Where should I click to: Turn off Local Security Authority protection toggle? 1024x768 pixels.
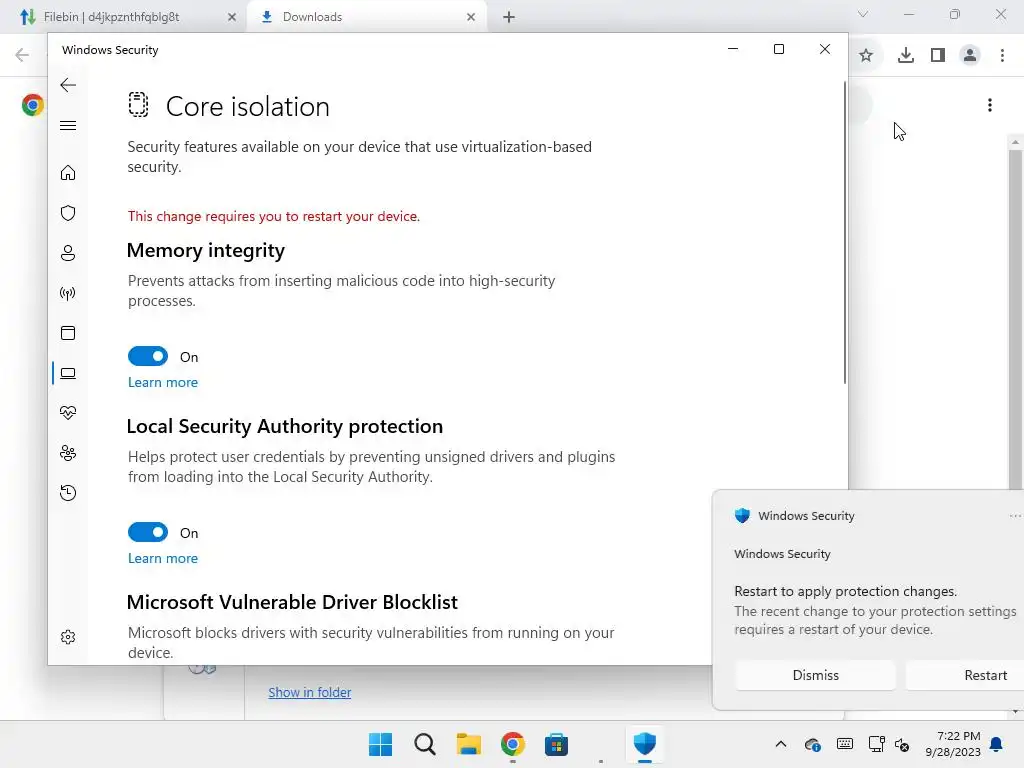pyautogui.click(x=148, y=532)
